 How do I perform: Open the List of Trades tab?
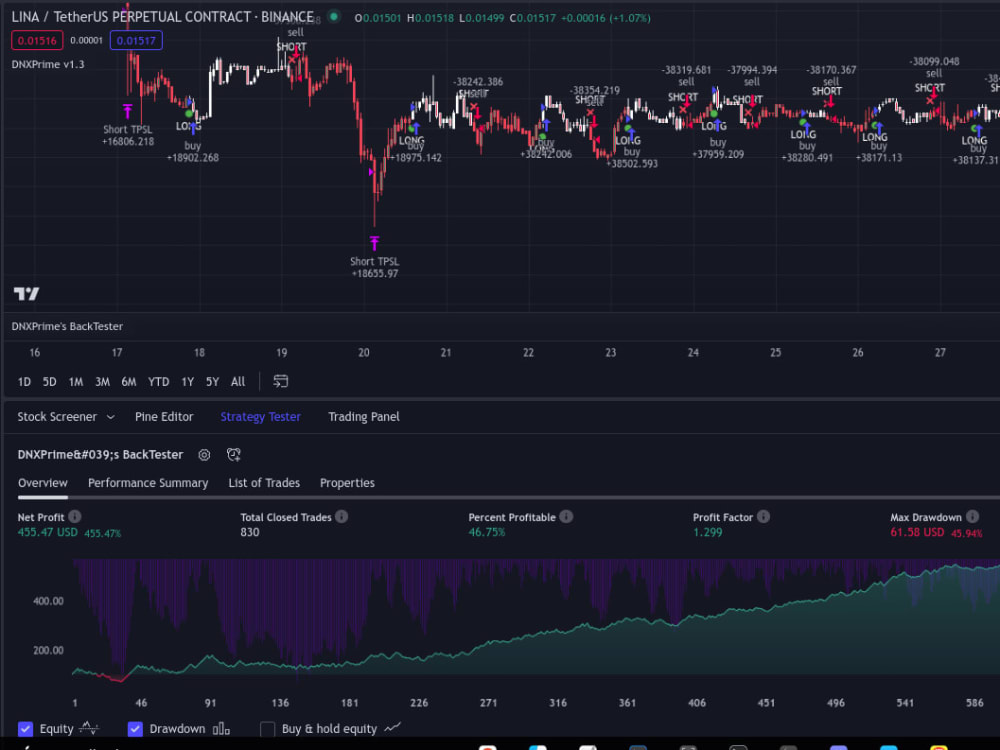264,483
